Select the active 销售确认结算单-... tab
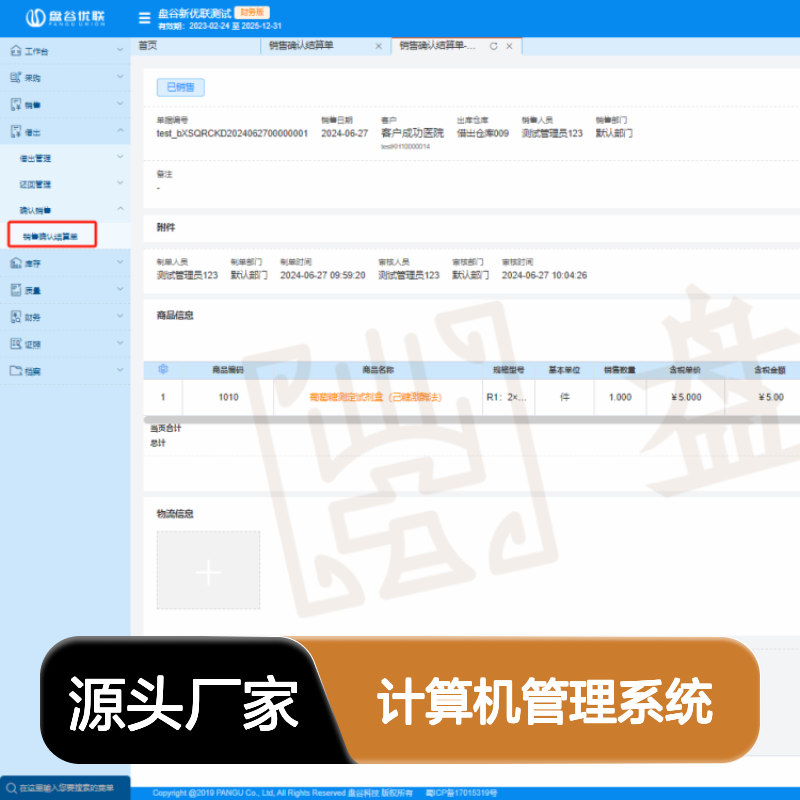Image resolution: width=800 pixels, height=800 pixels. (438, 46)
